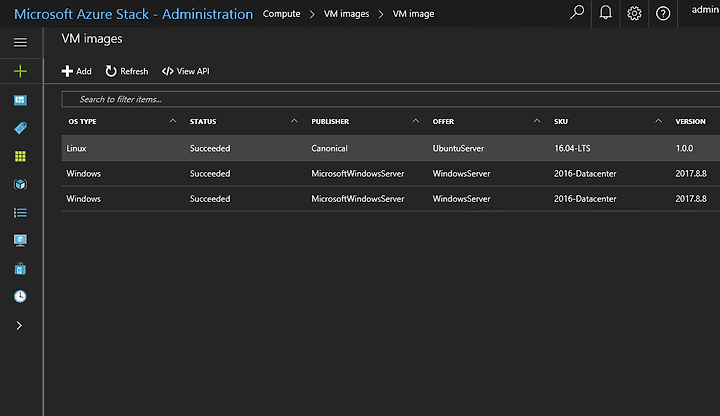Open the list icon in sidebar
Image resolution: width=720 pixels, height=416 pixels.
click(x=20, y=213)
